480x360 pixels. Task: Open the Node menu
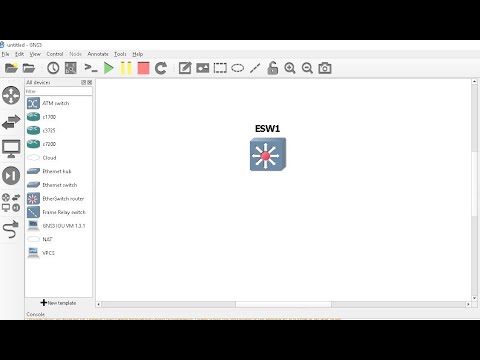pyautogui.click(x=75, y=54)
